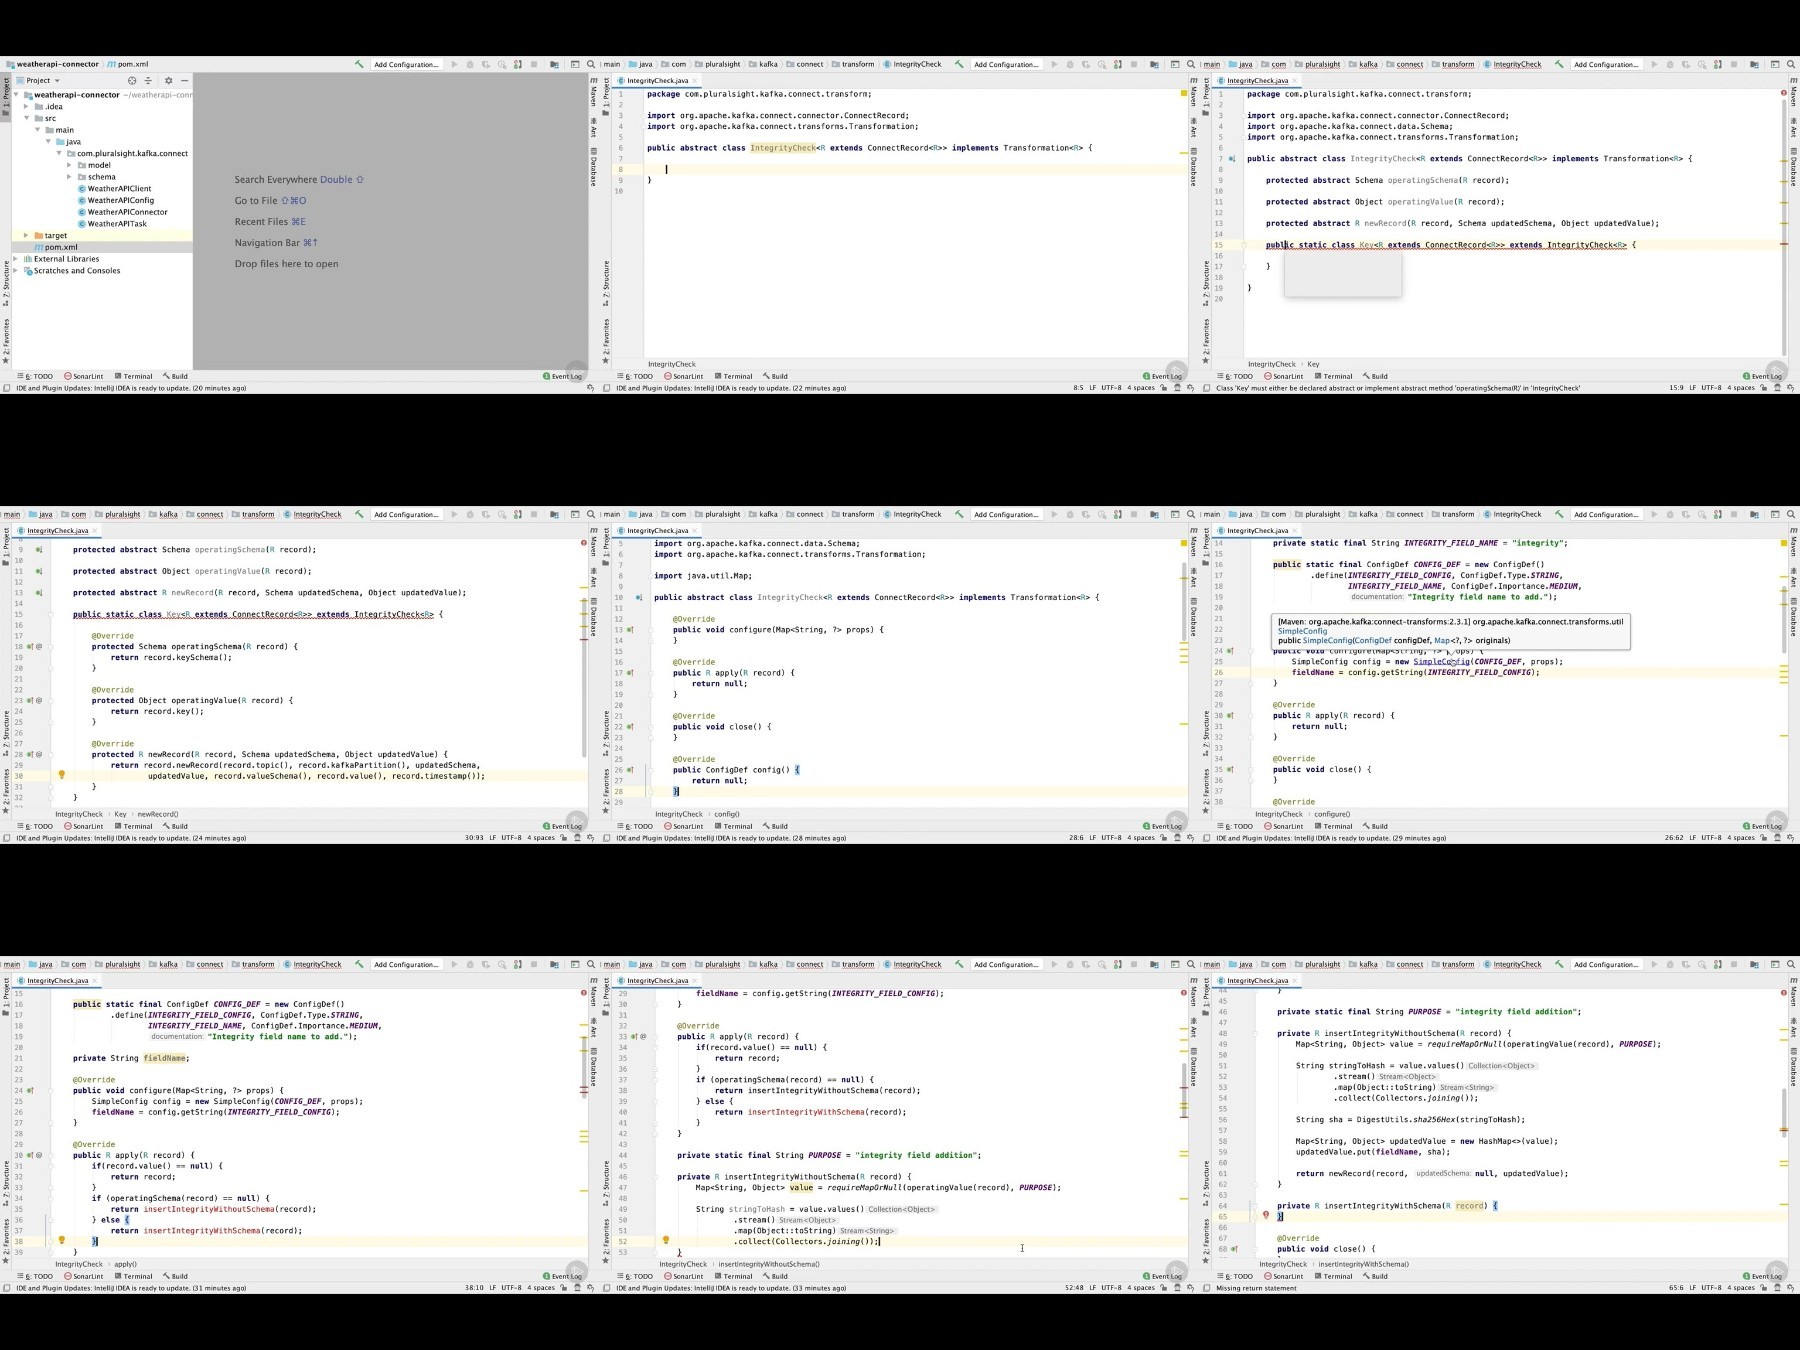The image size is (1800, 1350).
Task: Click the Add Configuration button in the pom.xml window
Action: click(x=406, y=64)
